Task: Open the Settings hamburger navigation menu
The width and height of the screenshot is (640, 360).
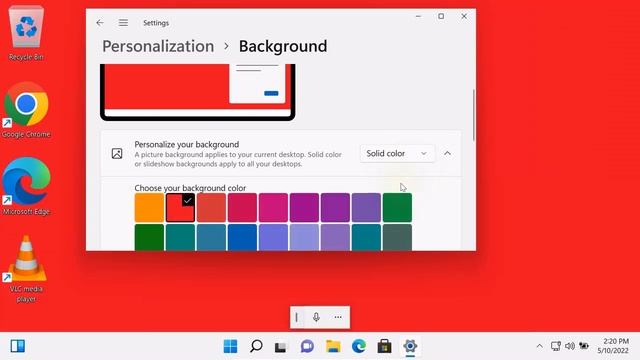Action: point(123,23)
